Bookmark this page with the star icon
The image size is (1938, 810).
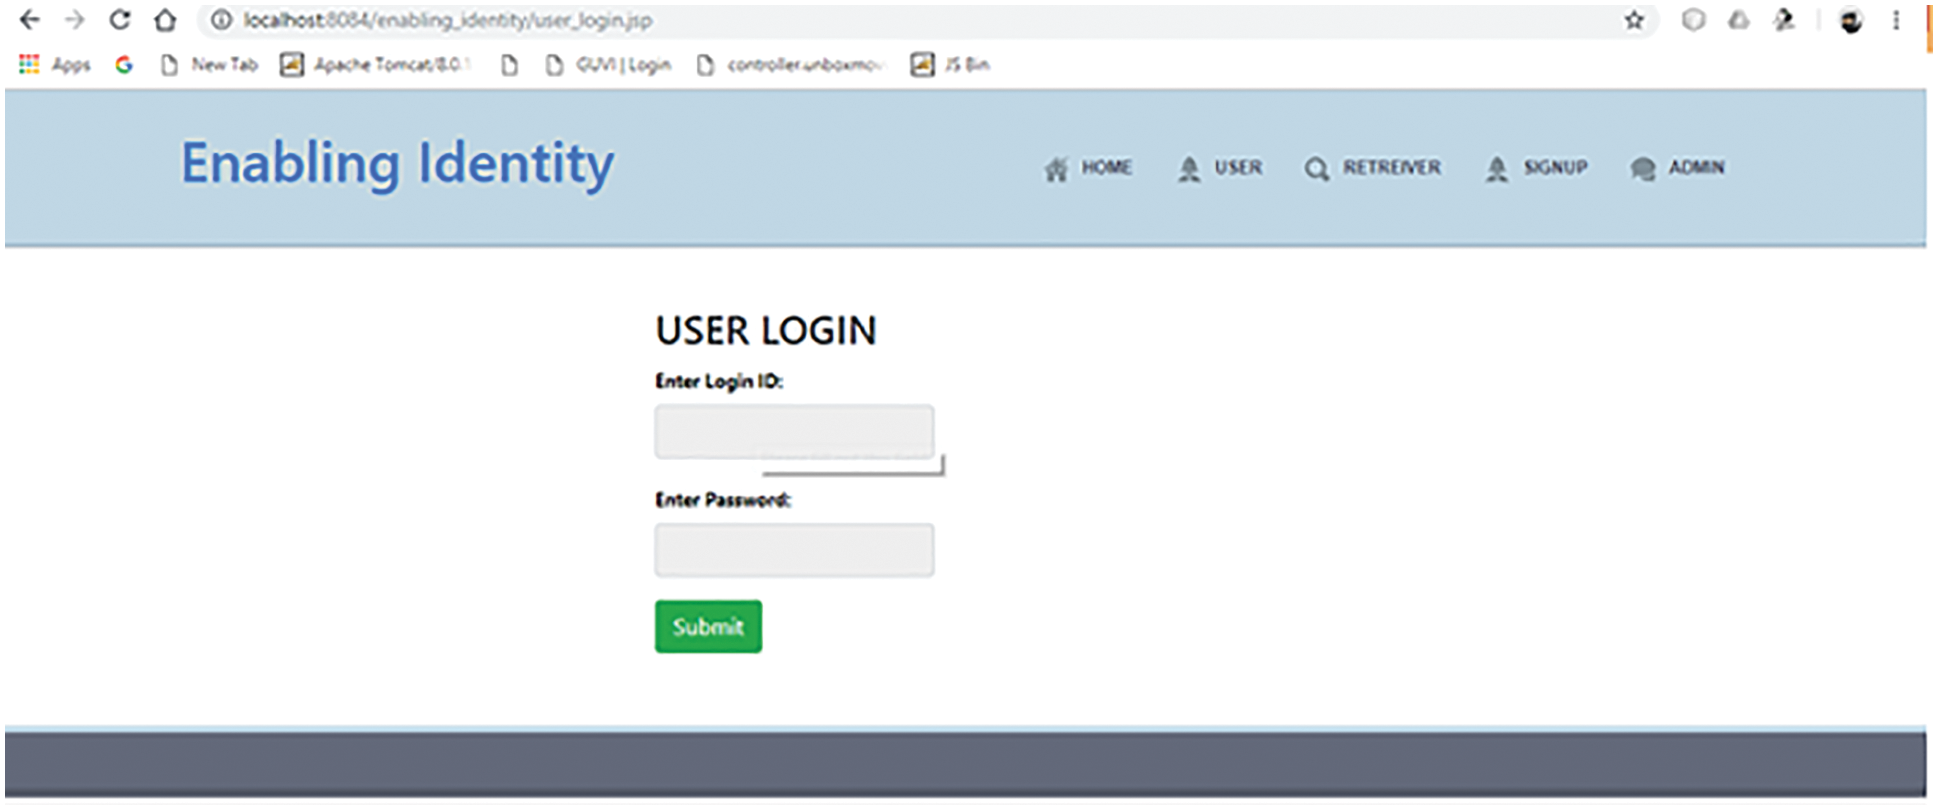coord(1633,20)
